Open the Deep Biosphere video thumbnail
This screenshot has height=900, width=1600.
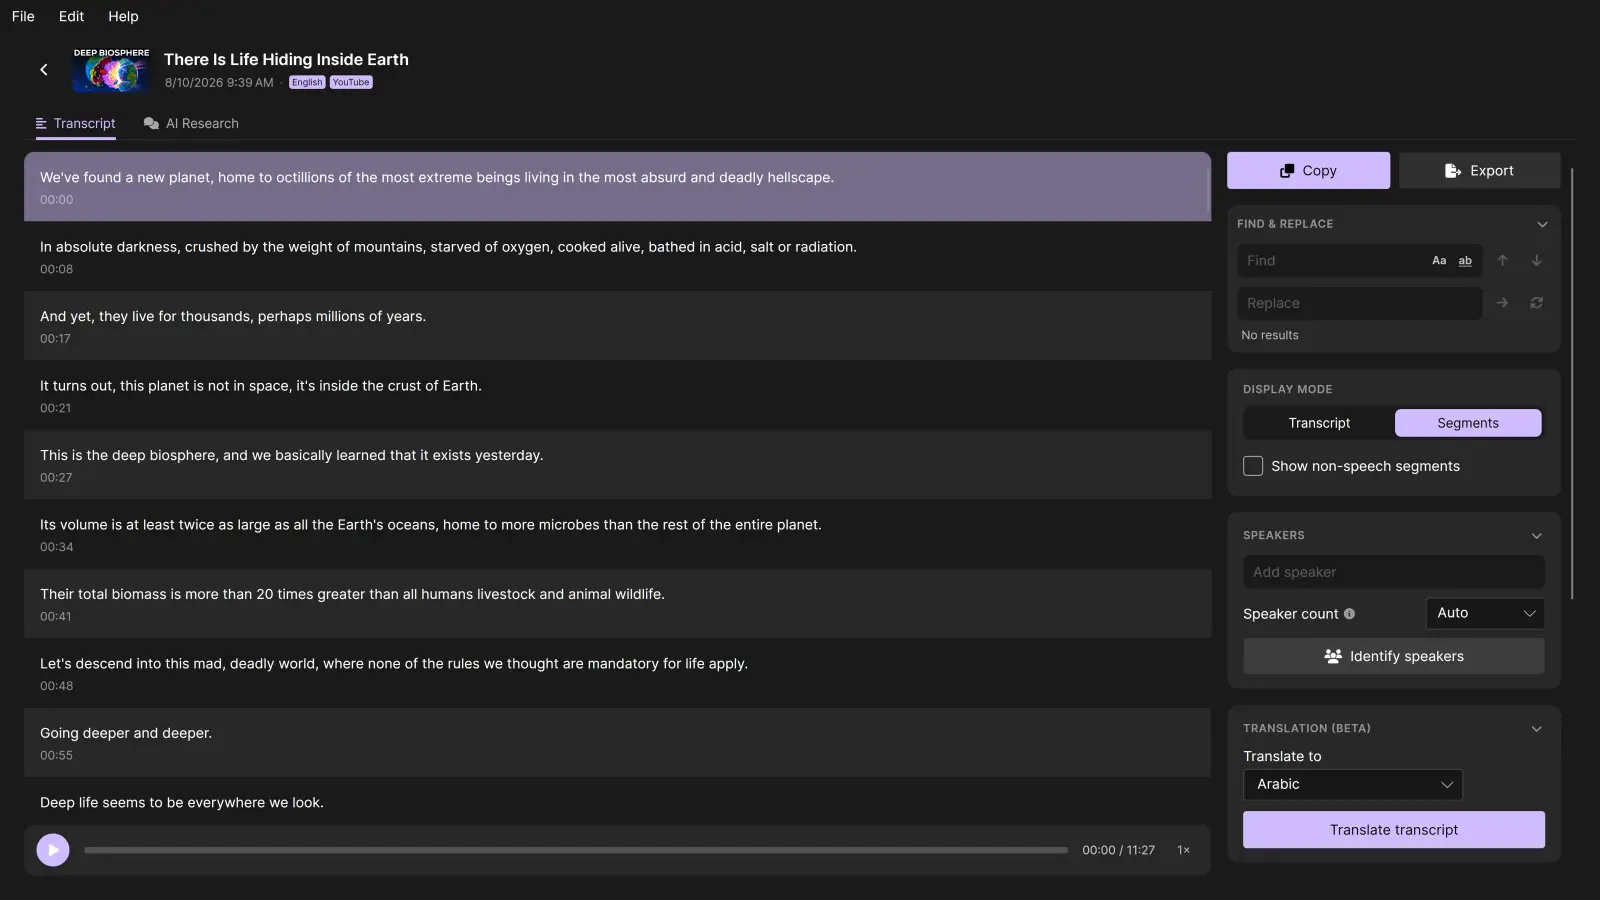coord(111,69)
